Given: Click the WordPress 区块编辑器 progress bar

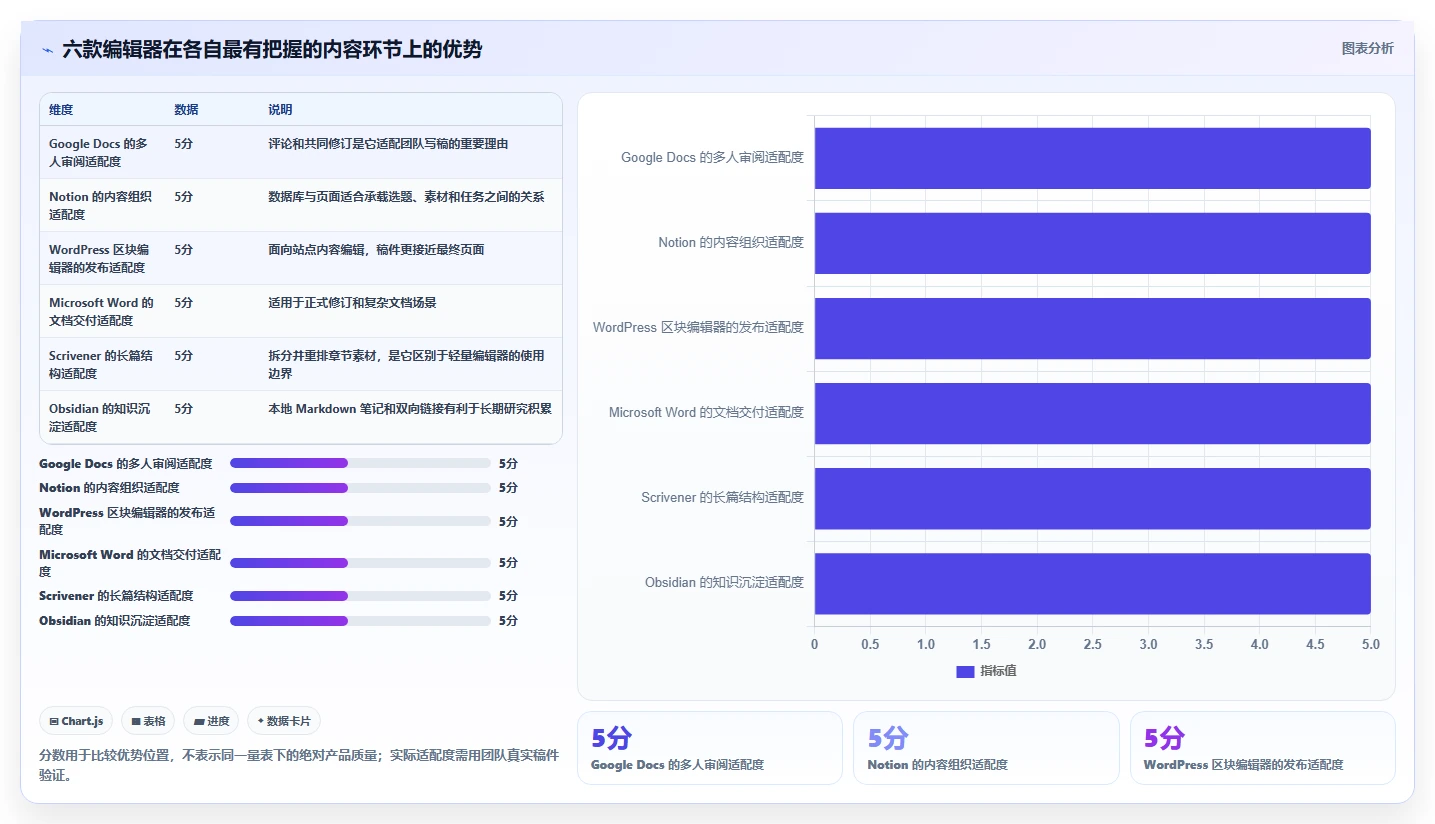Looking at the screenshot, I should 360,521.
